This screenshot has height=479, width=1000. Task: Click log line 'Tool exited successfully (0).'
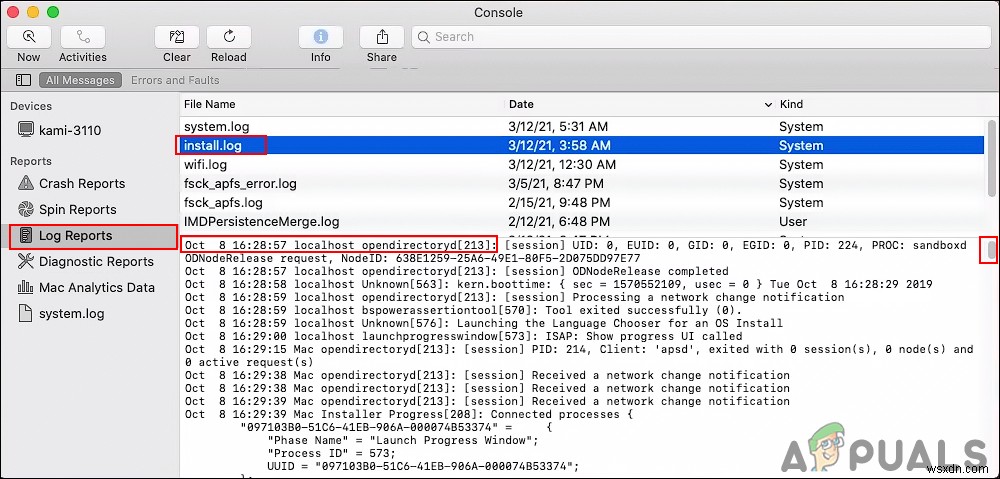pyautogui.click(x=463, y=311)
